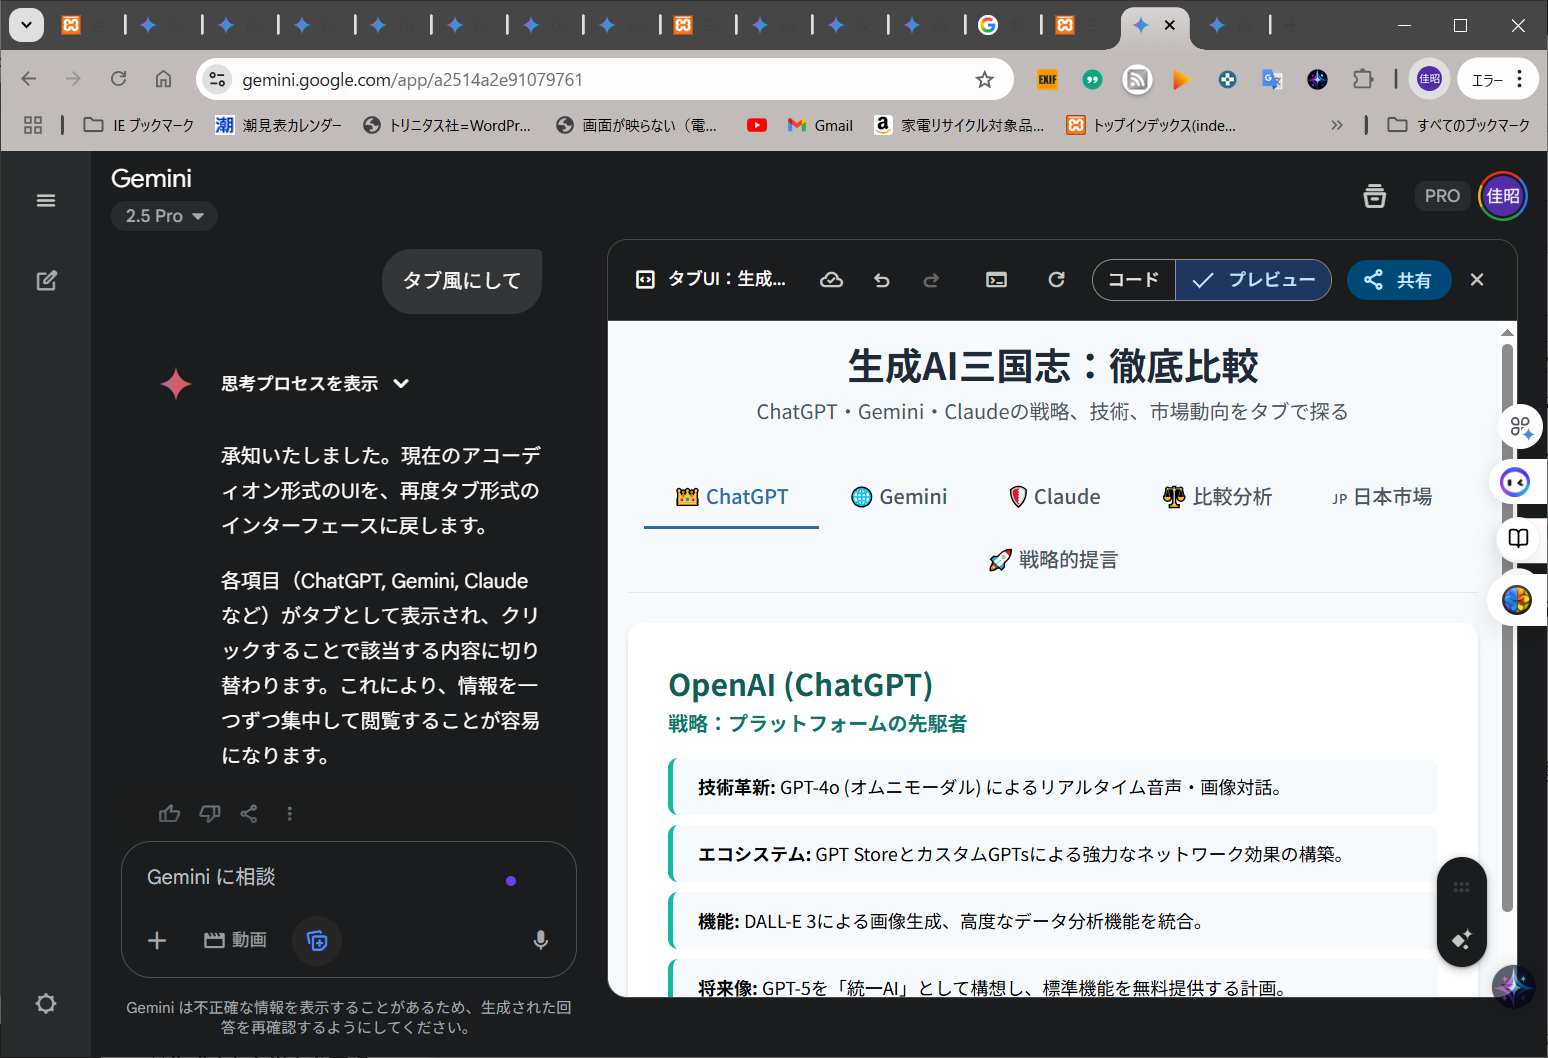Viewport: 1548px width, 1058px height.
Task: Open the Gemini main menu hamburger icon
Action: (x=46, y=200)
